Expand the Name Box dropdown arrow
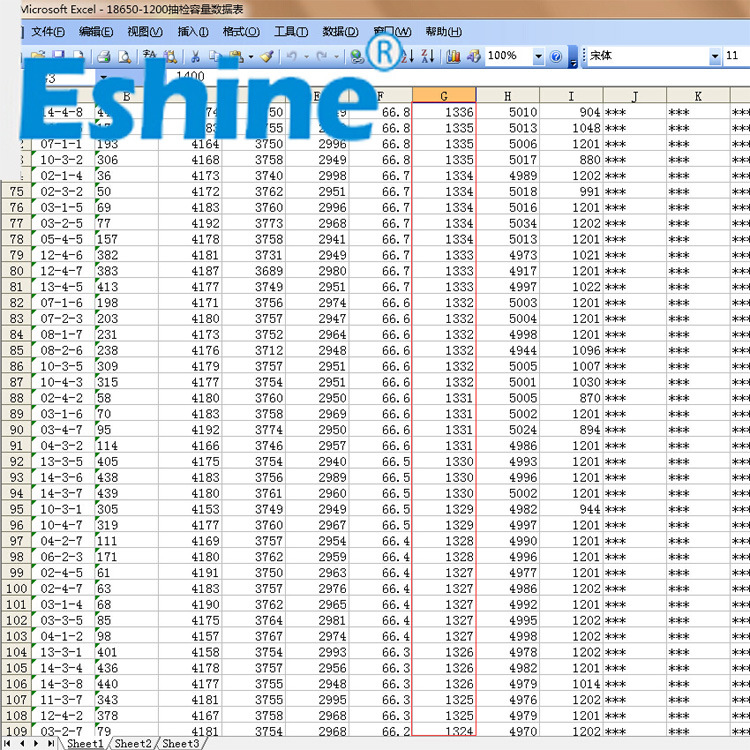The height and width of the screenshot is (750, 750). 103,77
